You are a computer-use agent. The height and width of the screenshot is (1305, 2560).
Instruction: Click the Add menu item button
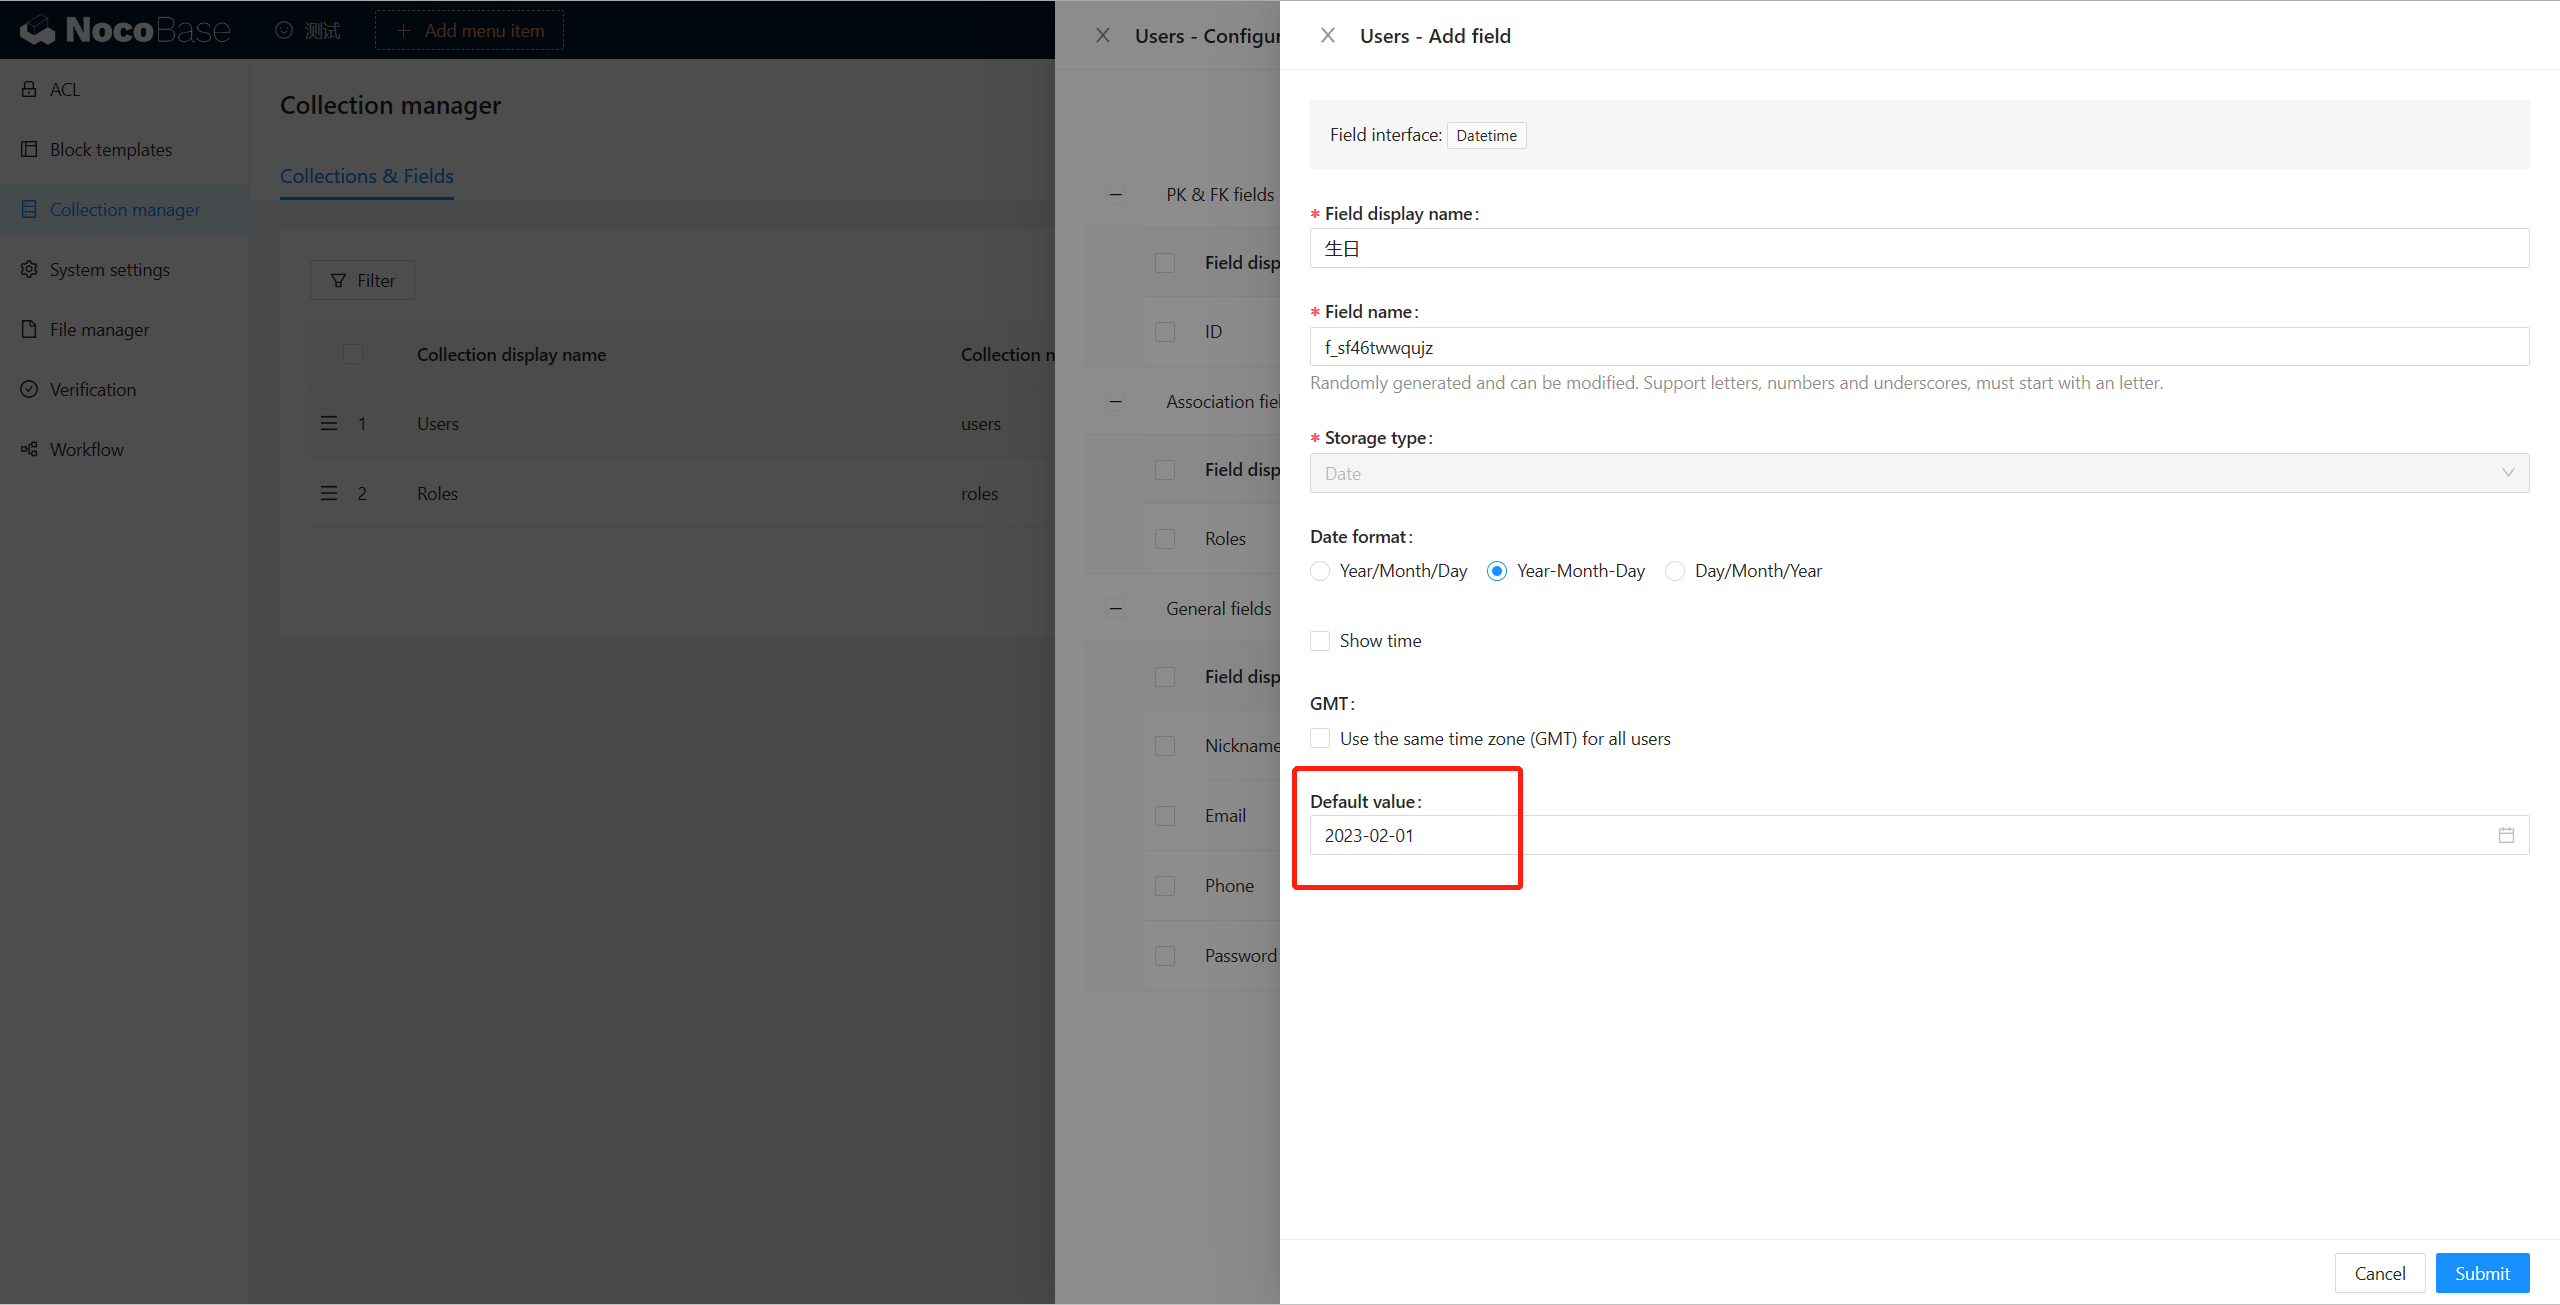pyautogui.click(x=469, y=30)
